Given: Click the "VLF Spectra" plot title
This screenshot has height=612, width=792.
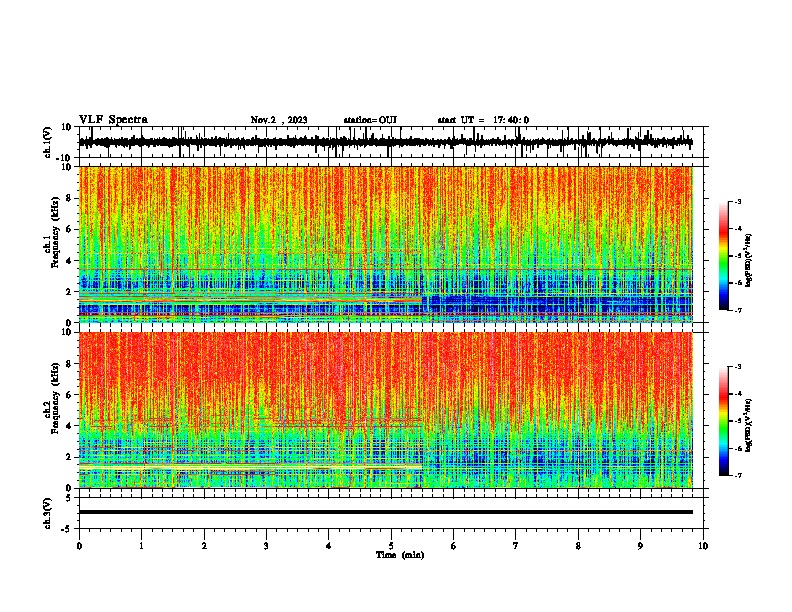Looking at the screenshot, I should coord(113,120).
